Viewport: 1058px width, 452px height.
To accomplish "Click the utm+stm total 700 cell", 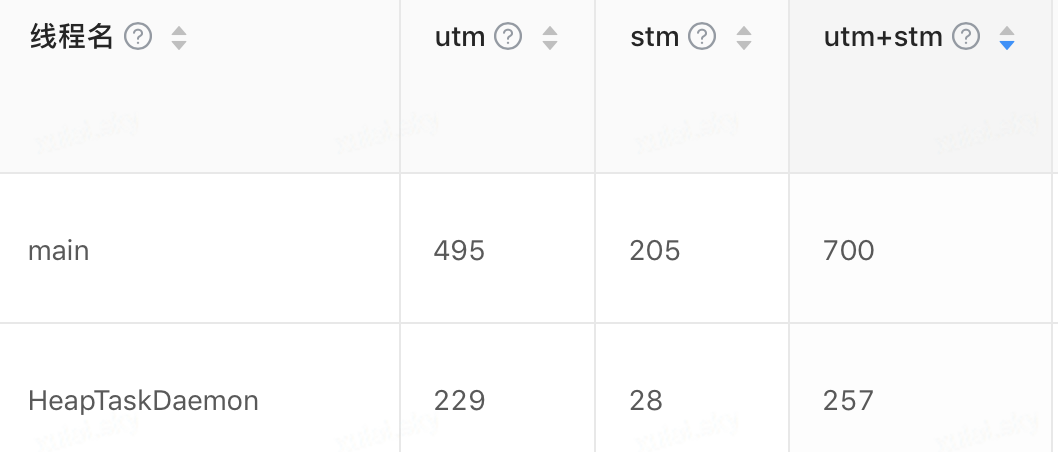I will click(849, 250).
